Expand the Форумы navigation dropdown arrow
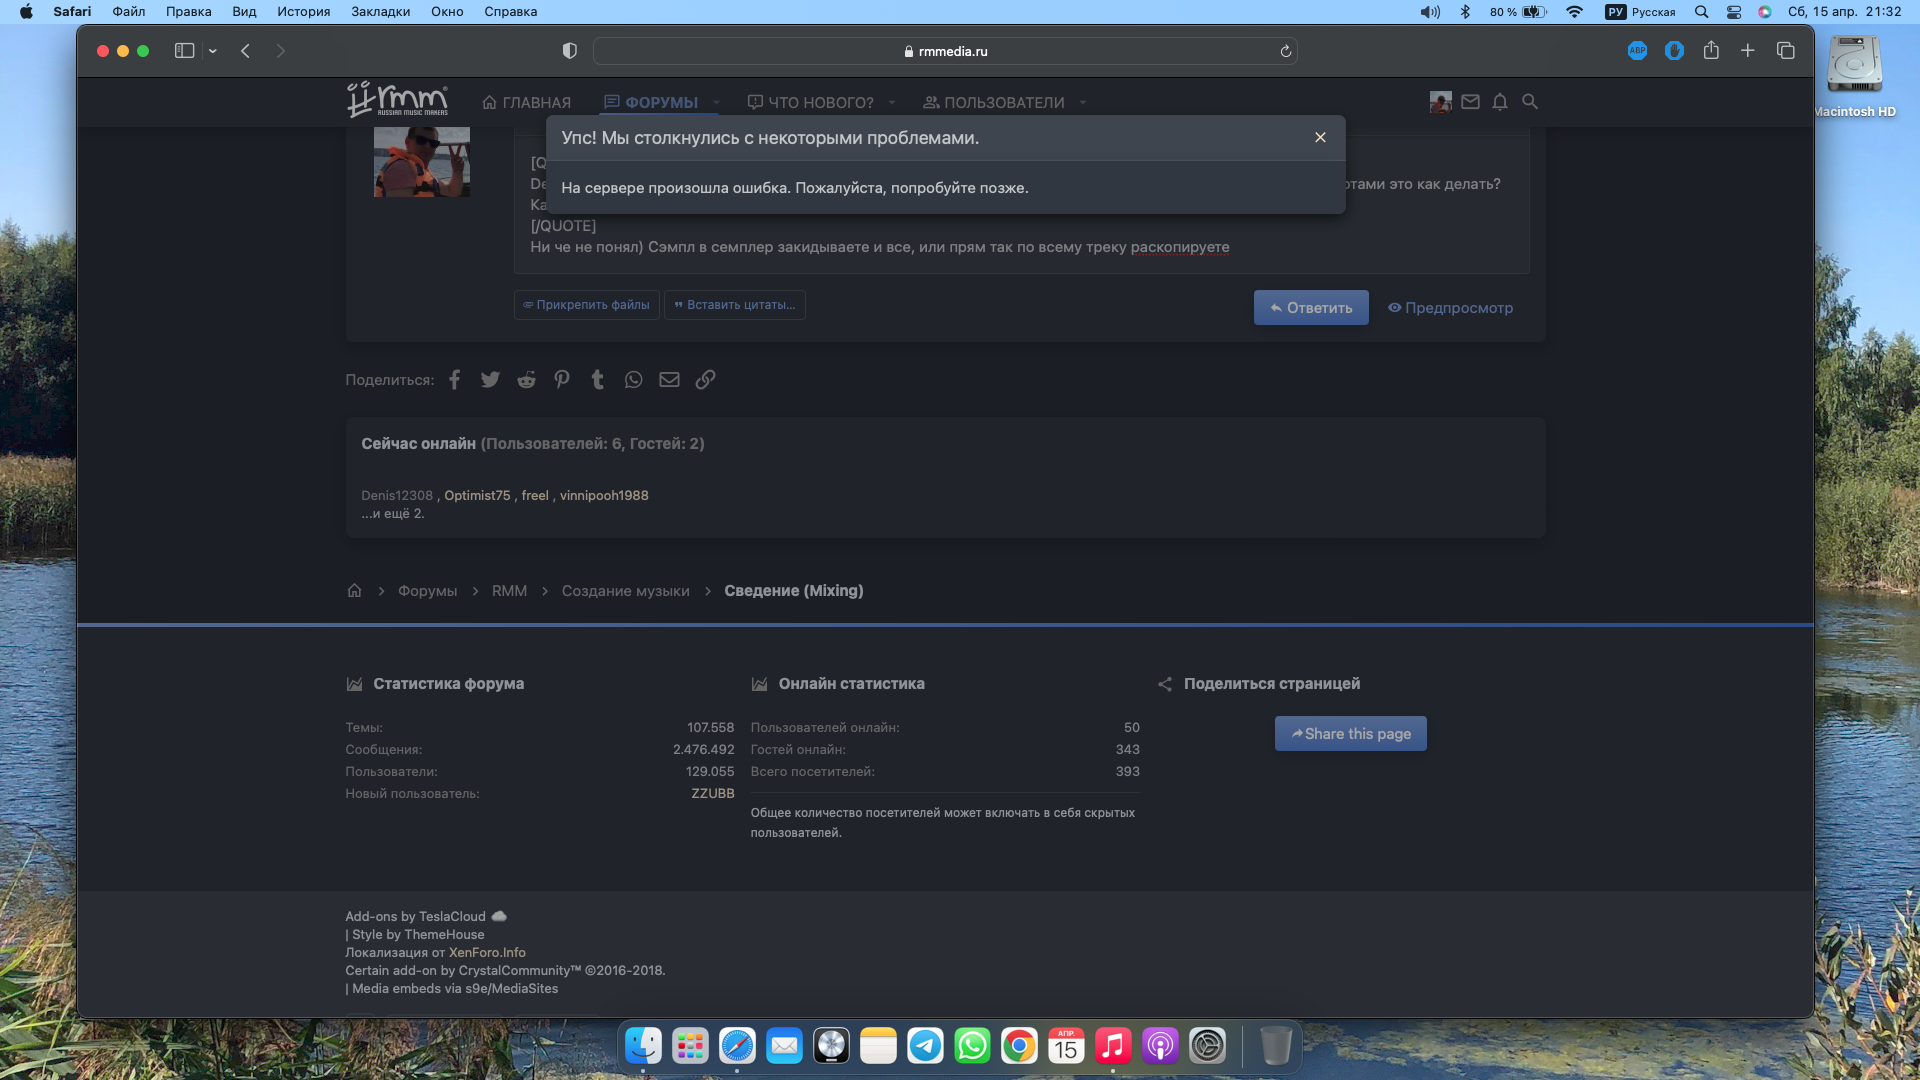The image size is (1920, 1080). [x=717, y=103]
